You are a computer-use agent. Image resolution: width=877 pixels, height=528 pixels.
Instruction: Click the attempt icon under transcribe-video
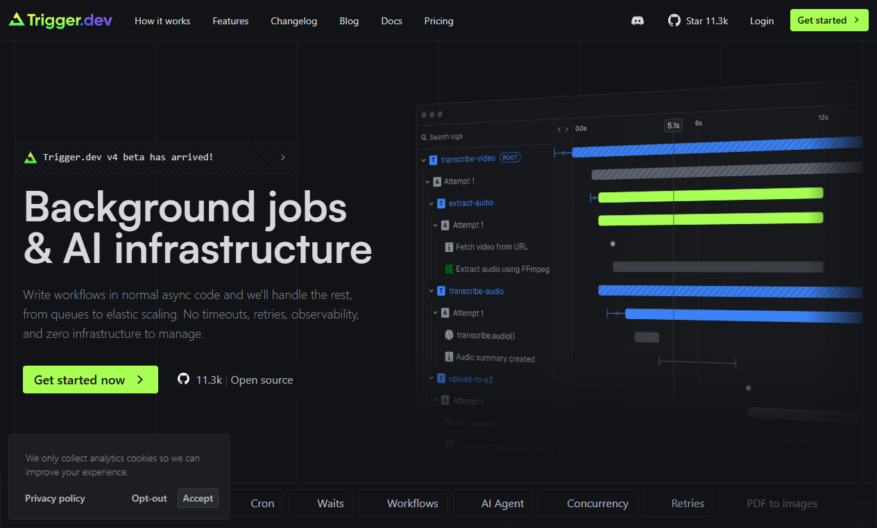437,182
